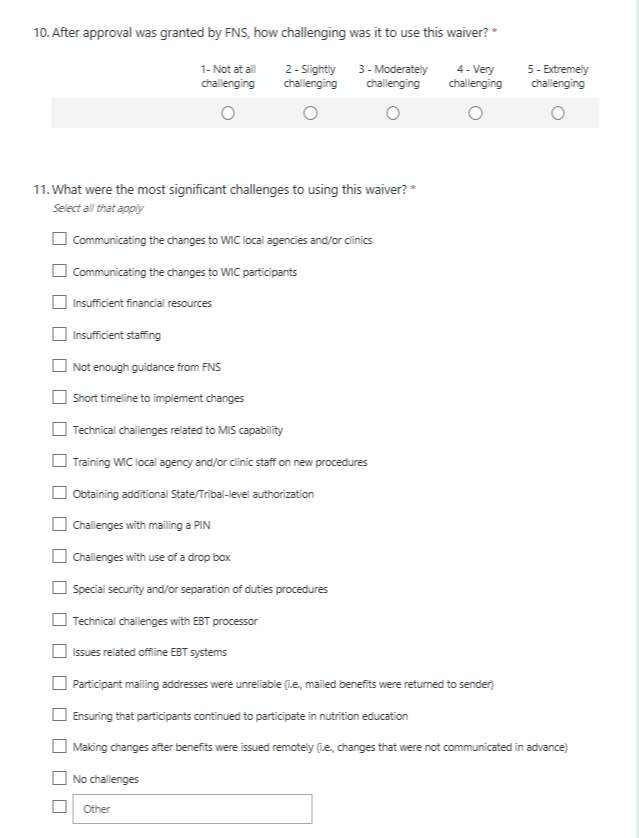Enable 'Challenges with mailing a PIN' checkbox
Viewport: 639px width, 838px height.
pos(60,525)
